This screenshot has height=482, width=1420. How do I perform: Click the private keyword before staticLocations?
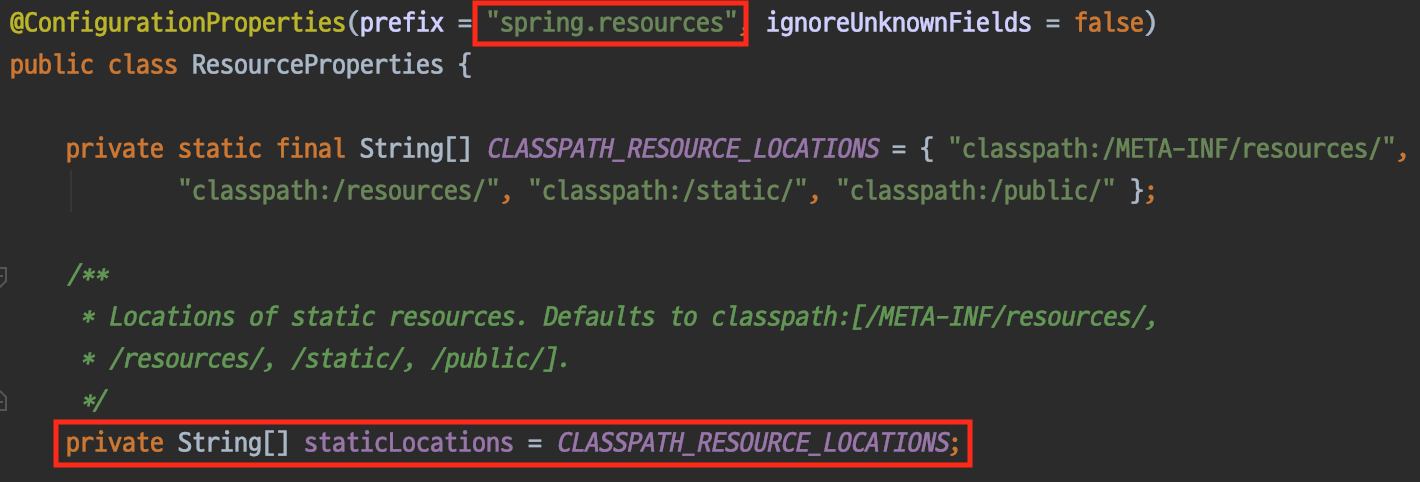point(114,442)
